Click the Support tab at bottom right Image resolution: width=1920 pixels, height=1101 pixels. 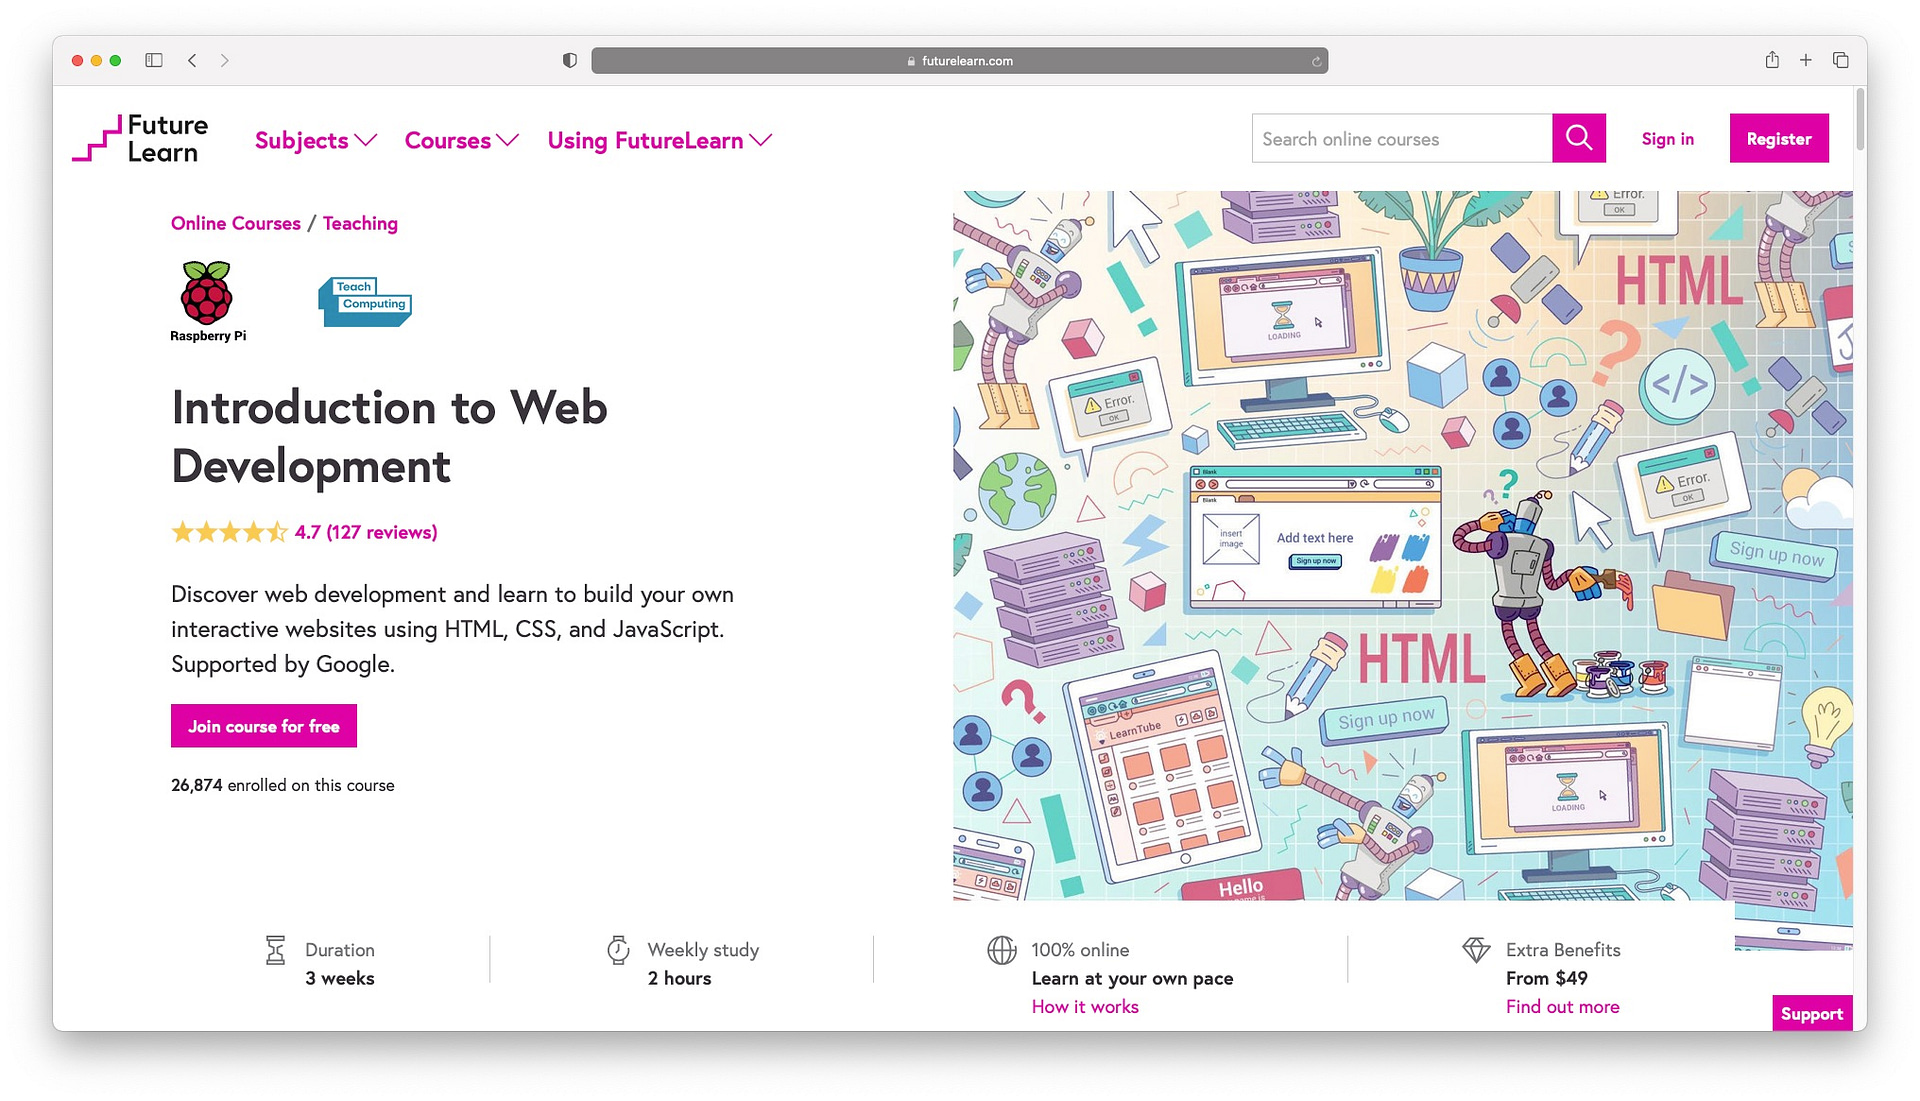click(1813, 1013)
